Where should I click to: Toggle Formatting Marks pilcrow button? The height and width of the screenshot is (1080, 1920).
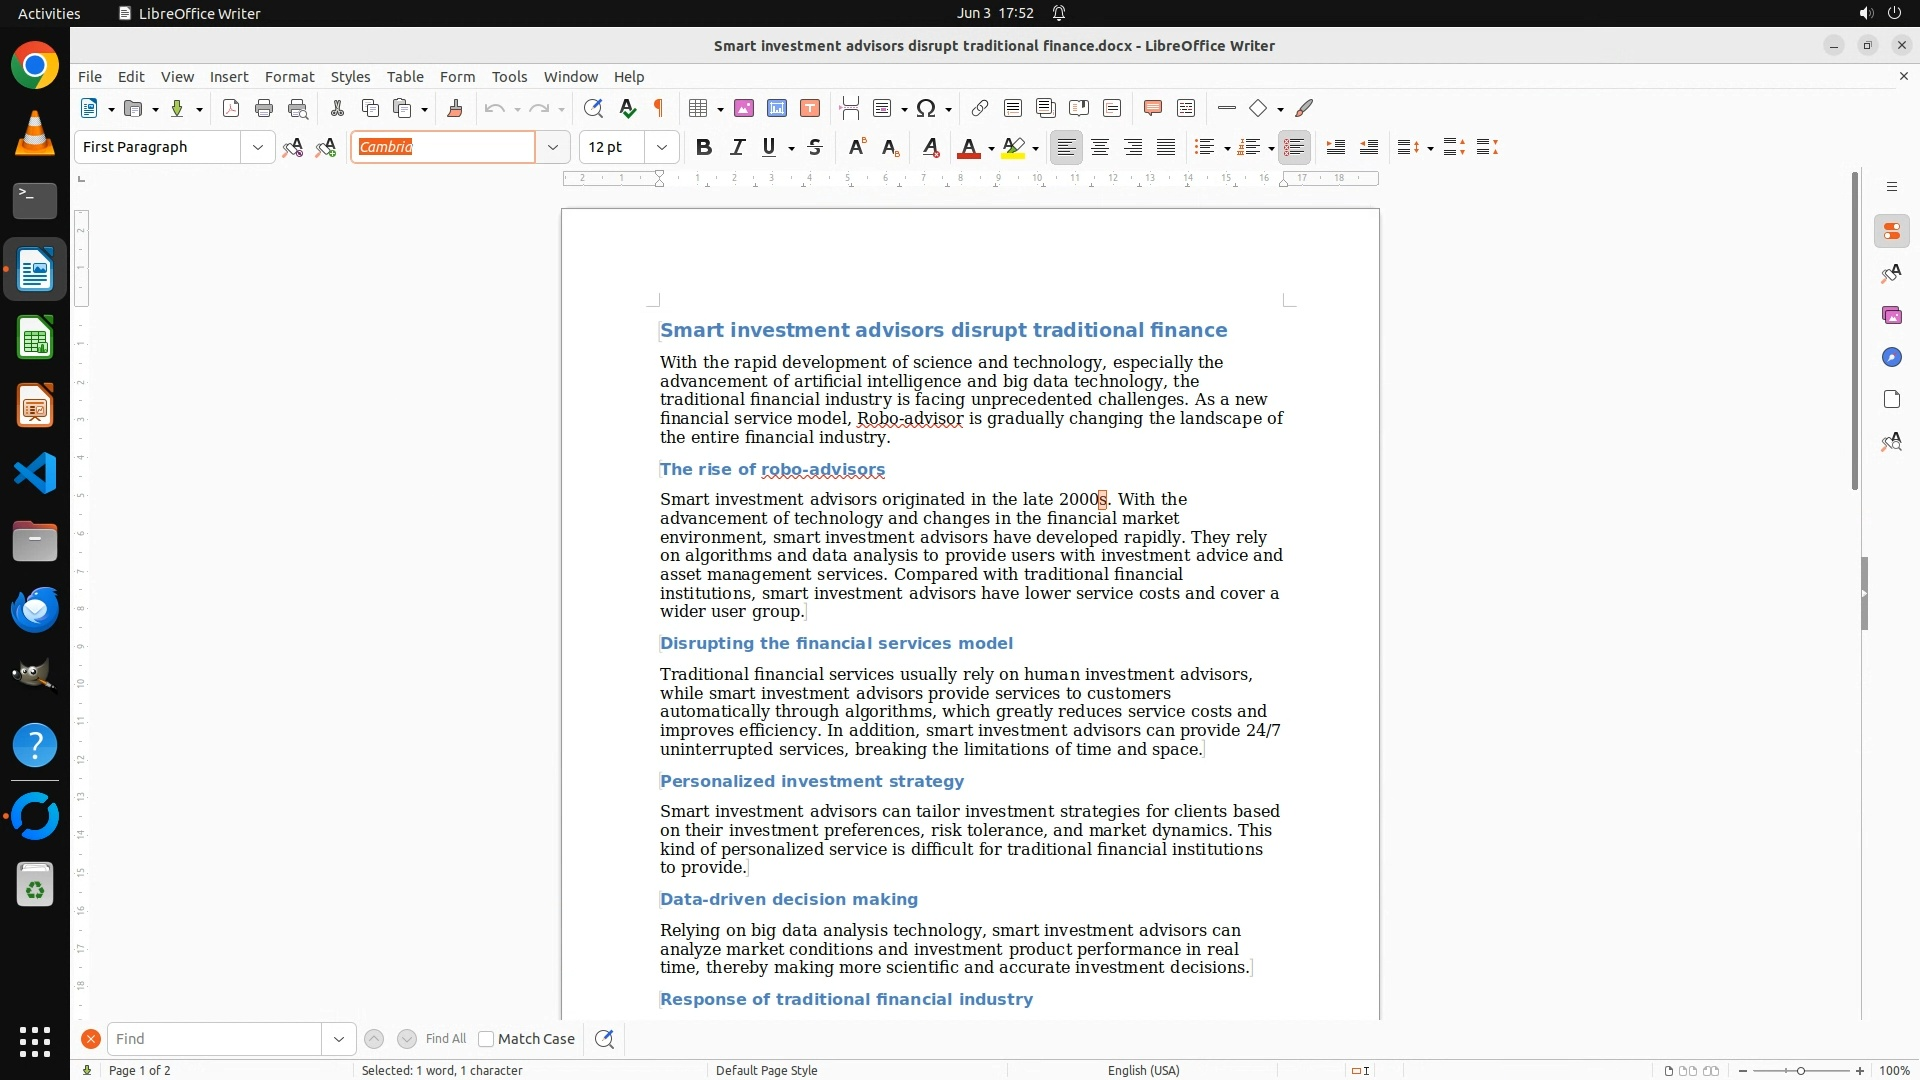pyautogui.click(x=659, y=109)
